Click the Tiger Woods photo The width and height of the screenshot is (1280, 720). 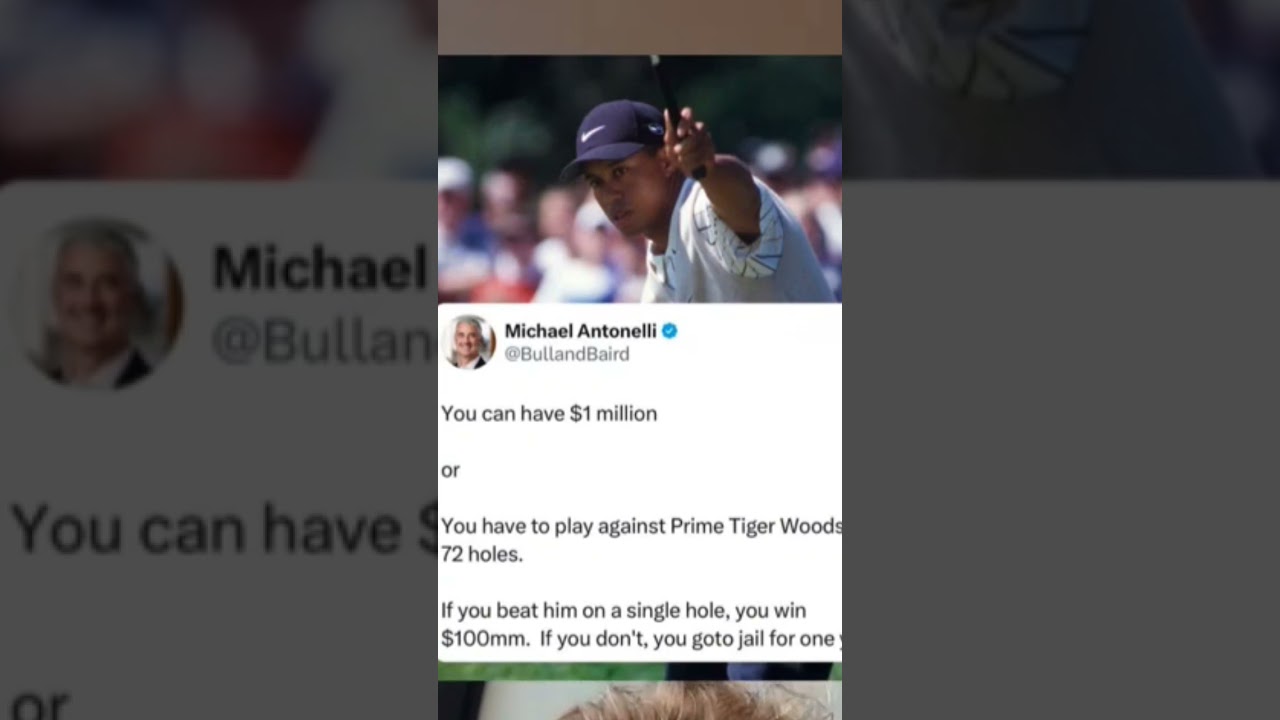tap(640, 179)
